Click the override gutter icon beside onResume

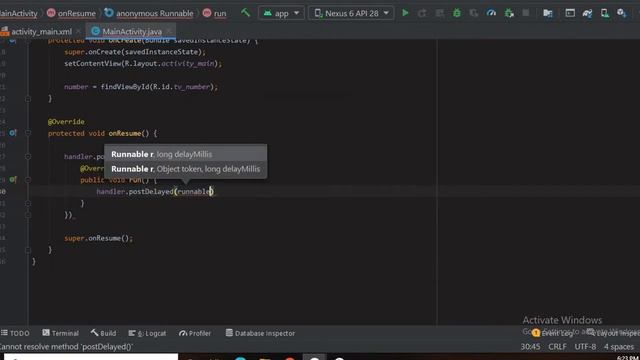(x=13, y=133)
